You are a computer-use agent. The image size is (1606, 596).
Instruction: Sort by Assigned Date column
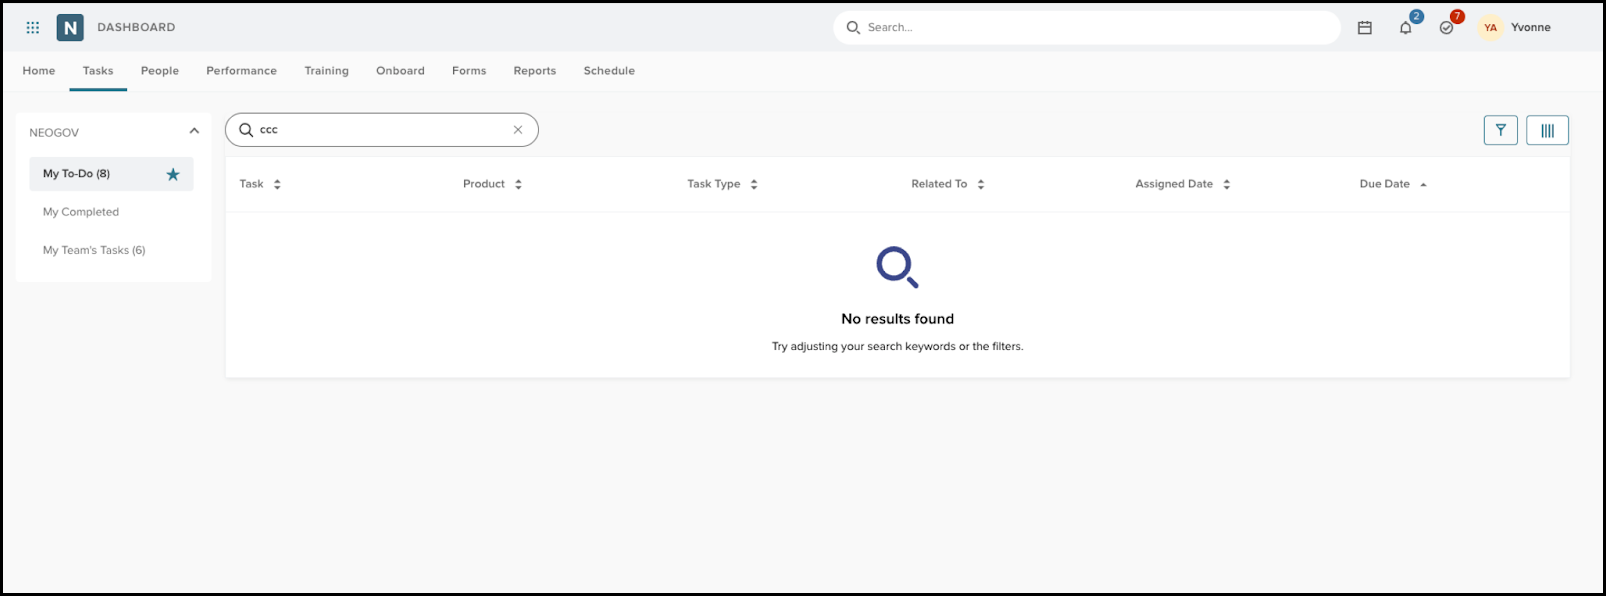[1183, 184]
